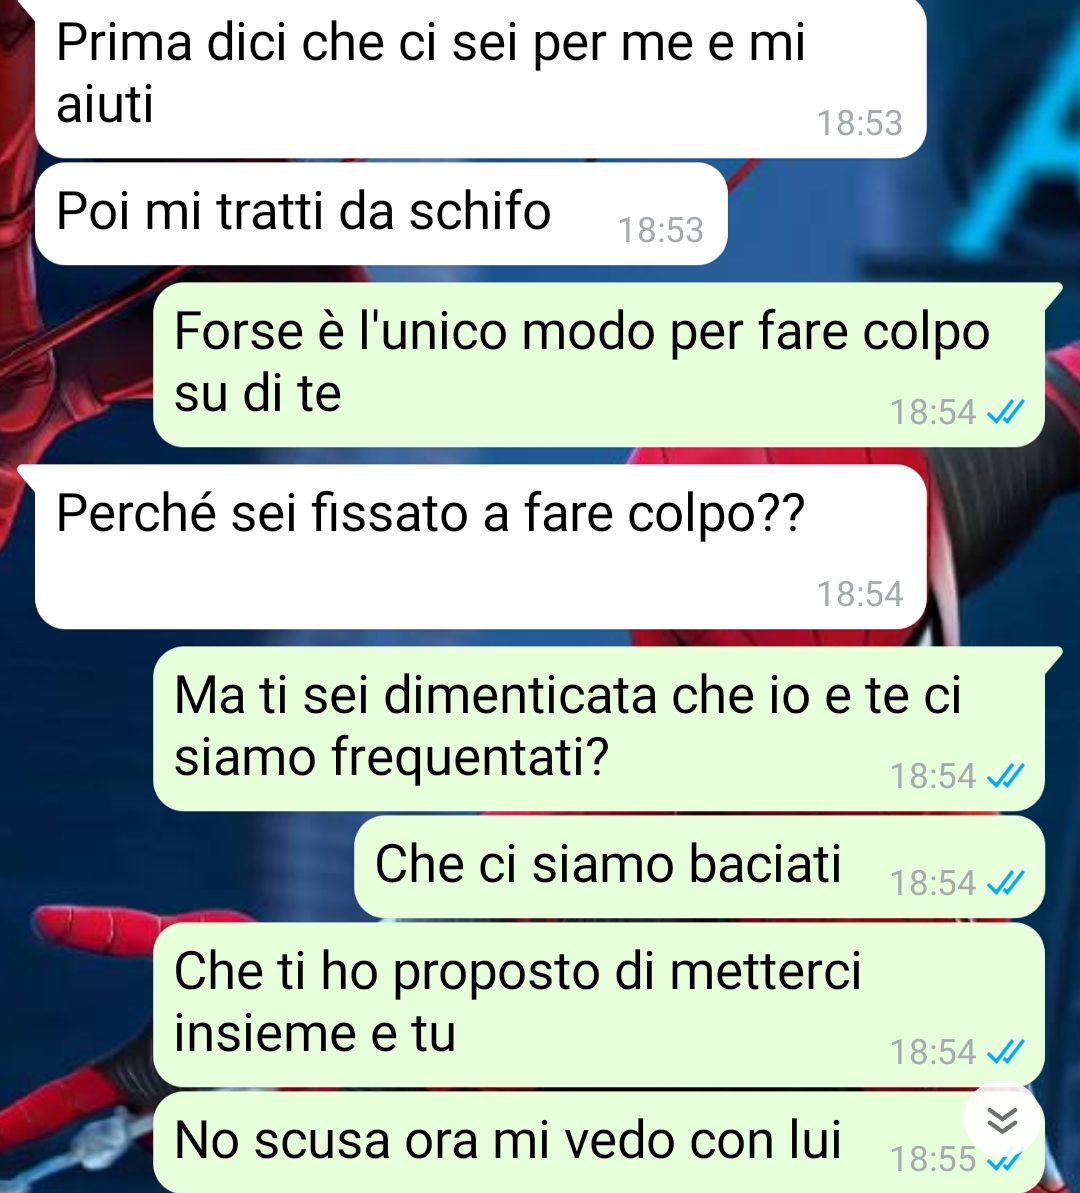The image size is (1080, 1193).
Task: Select the 'Prima dici che ci sei per me' message
Action: click(x=480, y=78)
